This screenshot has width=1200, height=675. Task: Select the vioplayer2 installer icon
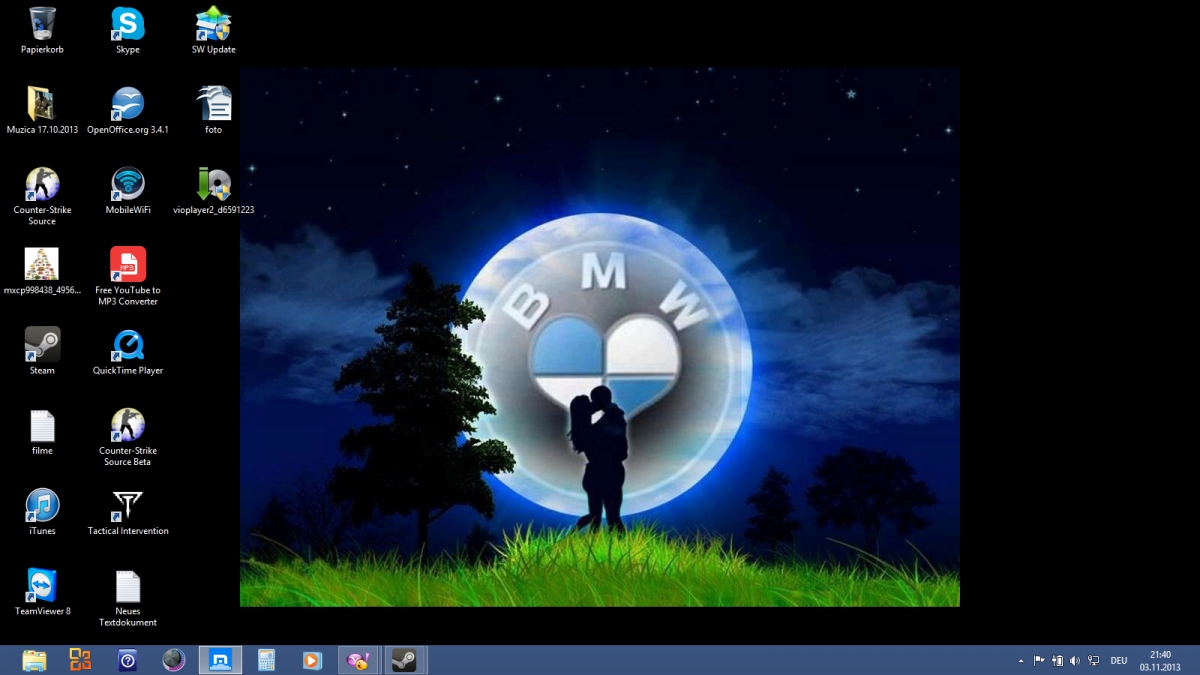coord(214,191)
